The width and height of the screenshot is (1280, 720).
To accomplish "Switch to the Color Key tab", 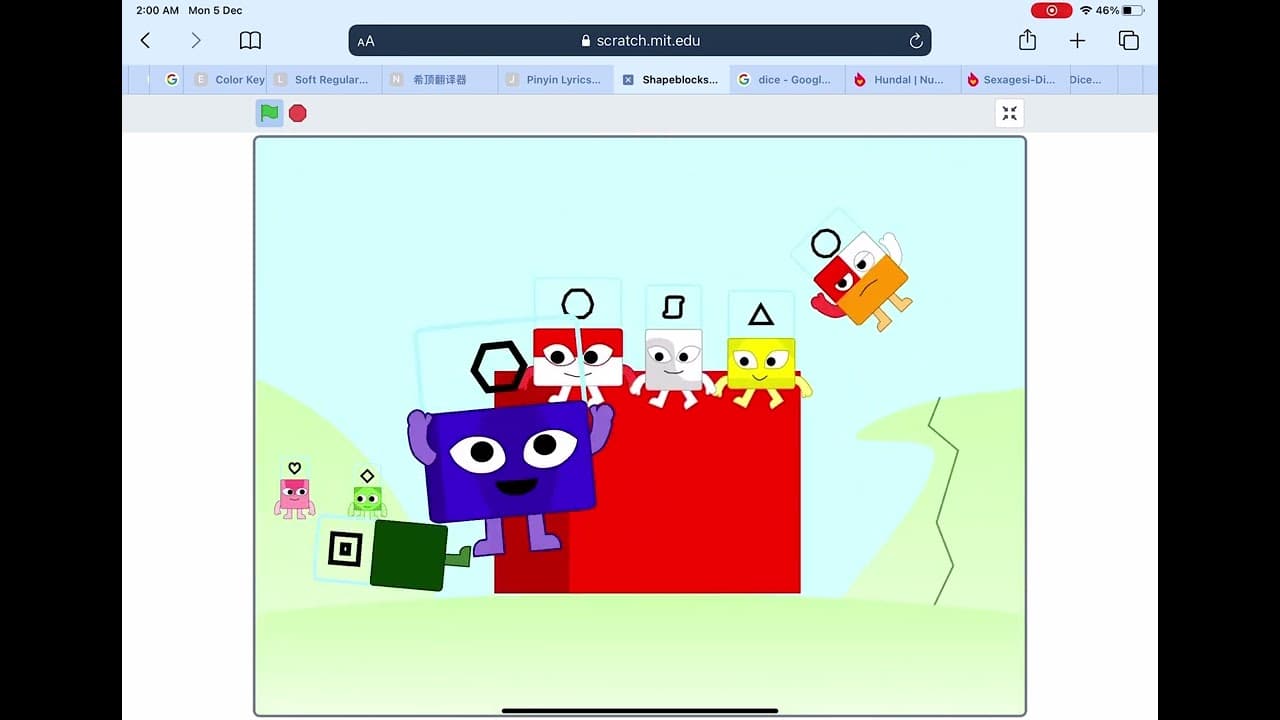I will coord(228,80).
